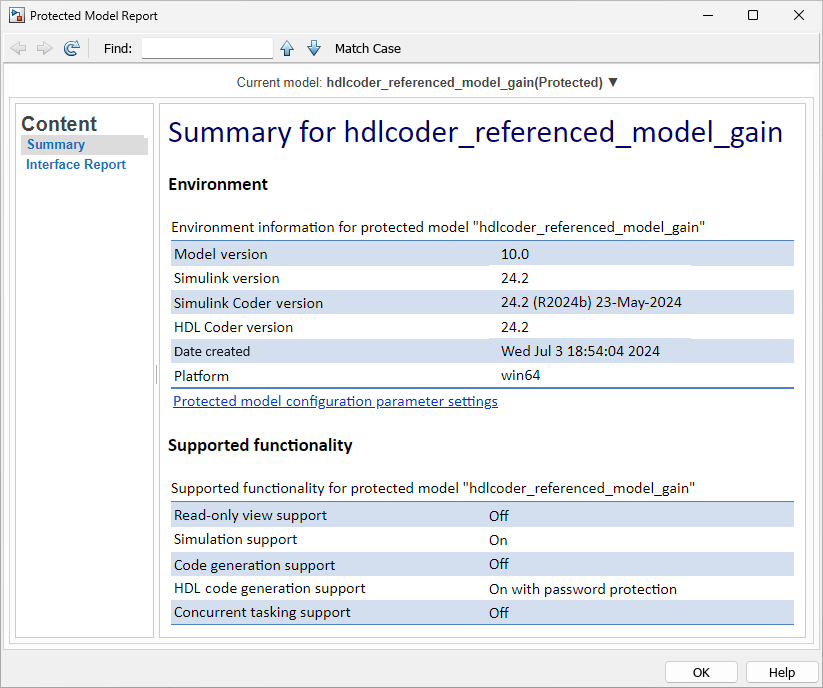This screenshot has width=823, height=688.
Task: Select Summary in the Content panel
Action: pyautogui.click(x=56, y=145)
